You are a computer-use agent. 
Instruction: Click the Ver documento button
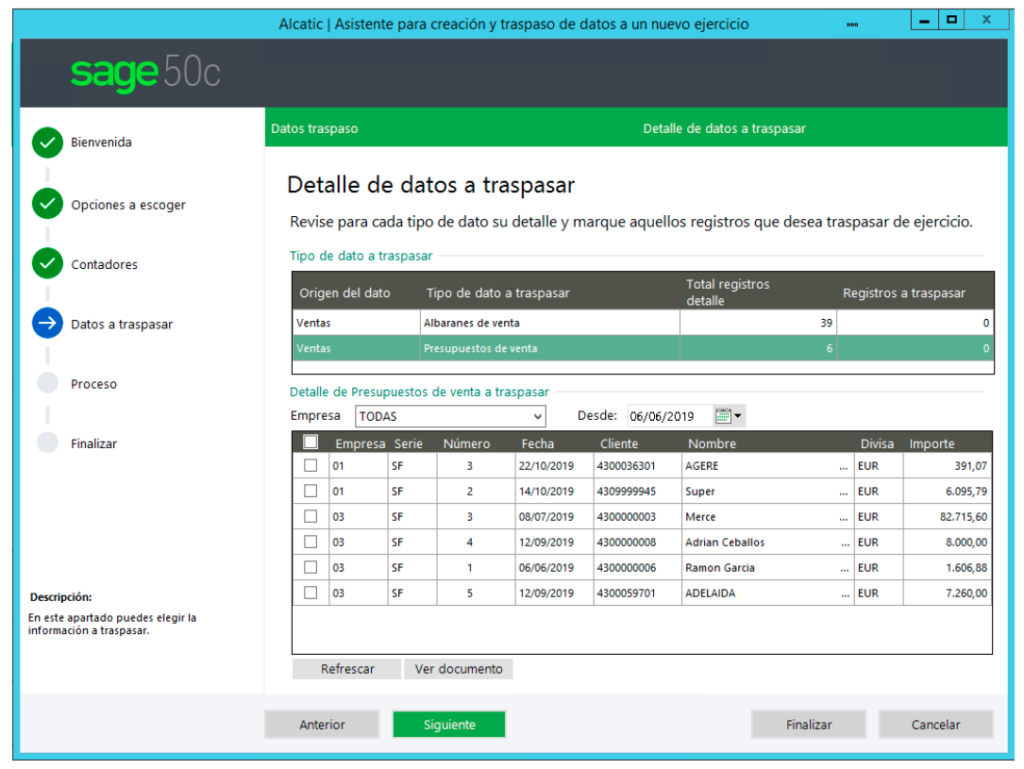[458, 669]
